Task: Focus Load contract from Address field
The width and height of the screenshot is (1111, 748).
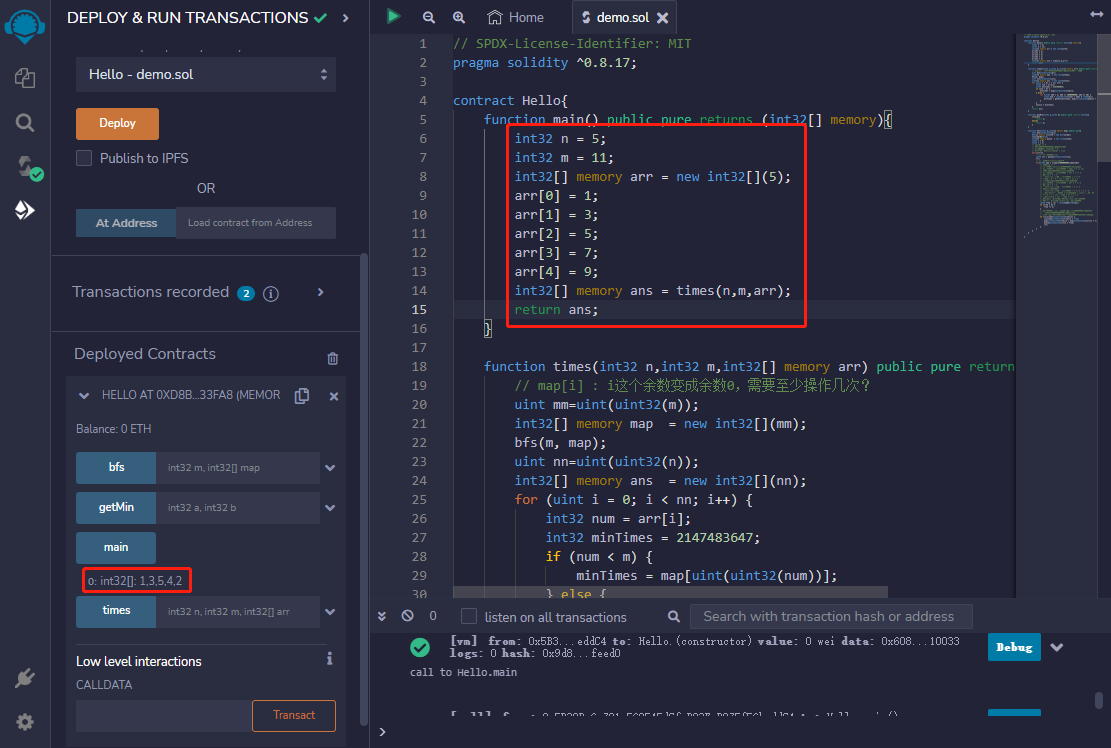Action: point(256,222)
